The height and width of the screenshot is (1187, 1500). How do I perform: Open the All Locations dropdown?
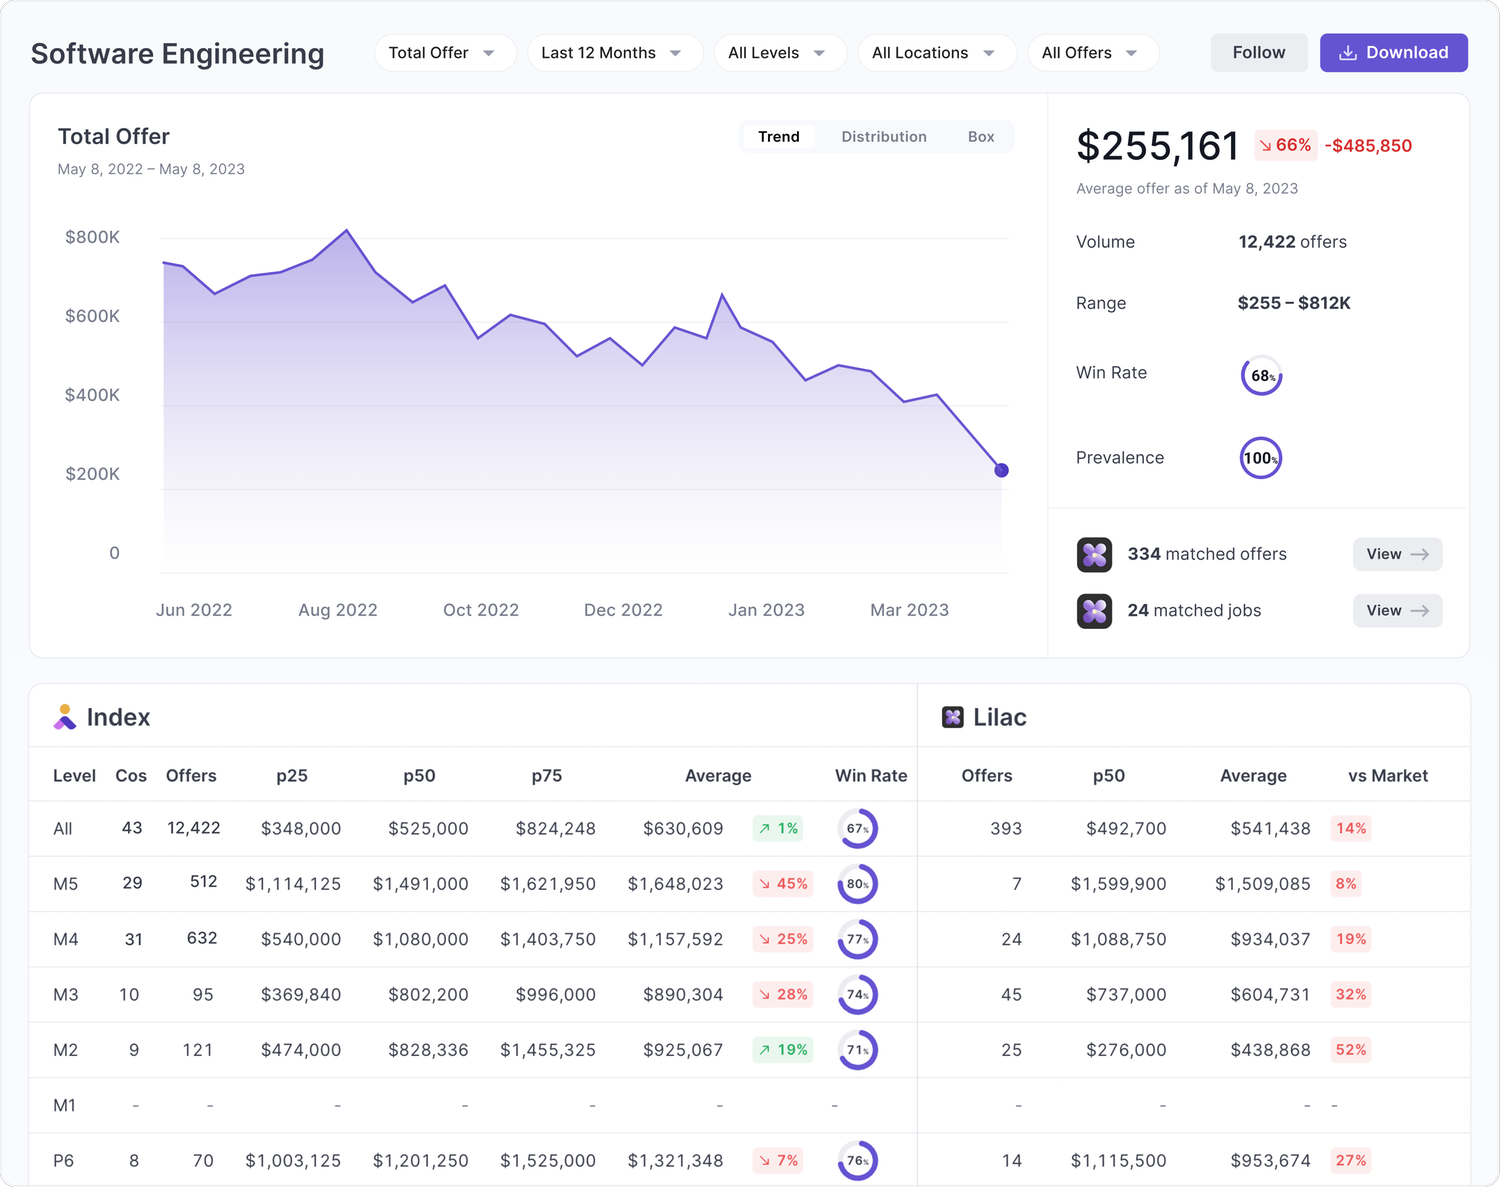pos(936,52)
